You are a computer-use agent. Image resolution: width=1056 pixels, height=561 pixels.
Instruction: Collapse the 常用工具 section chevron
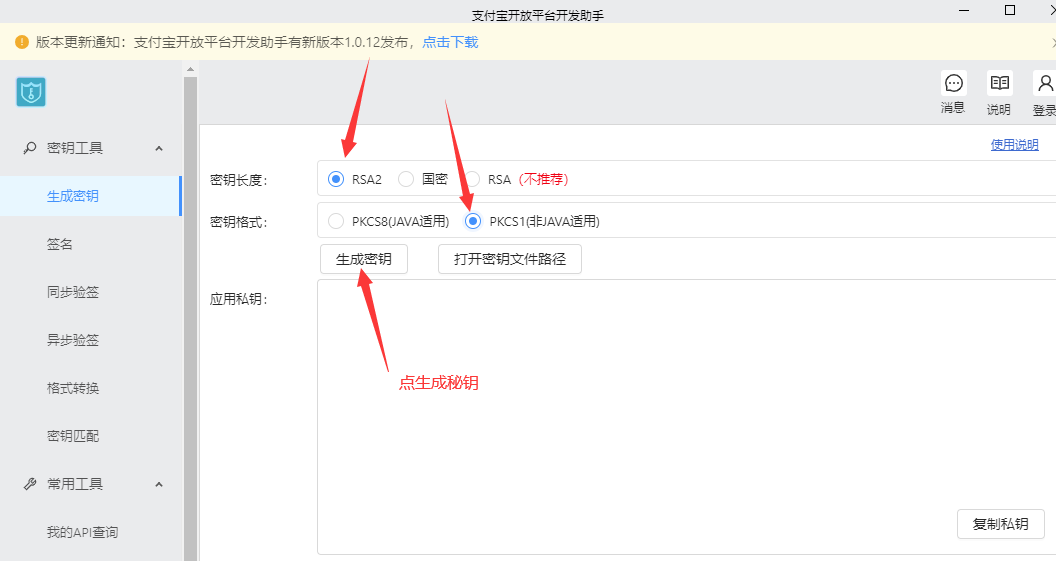coord(159,484)
